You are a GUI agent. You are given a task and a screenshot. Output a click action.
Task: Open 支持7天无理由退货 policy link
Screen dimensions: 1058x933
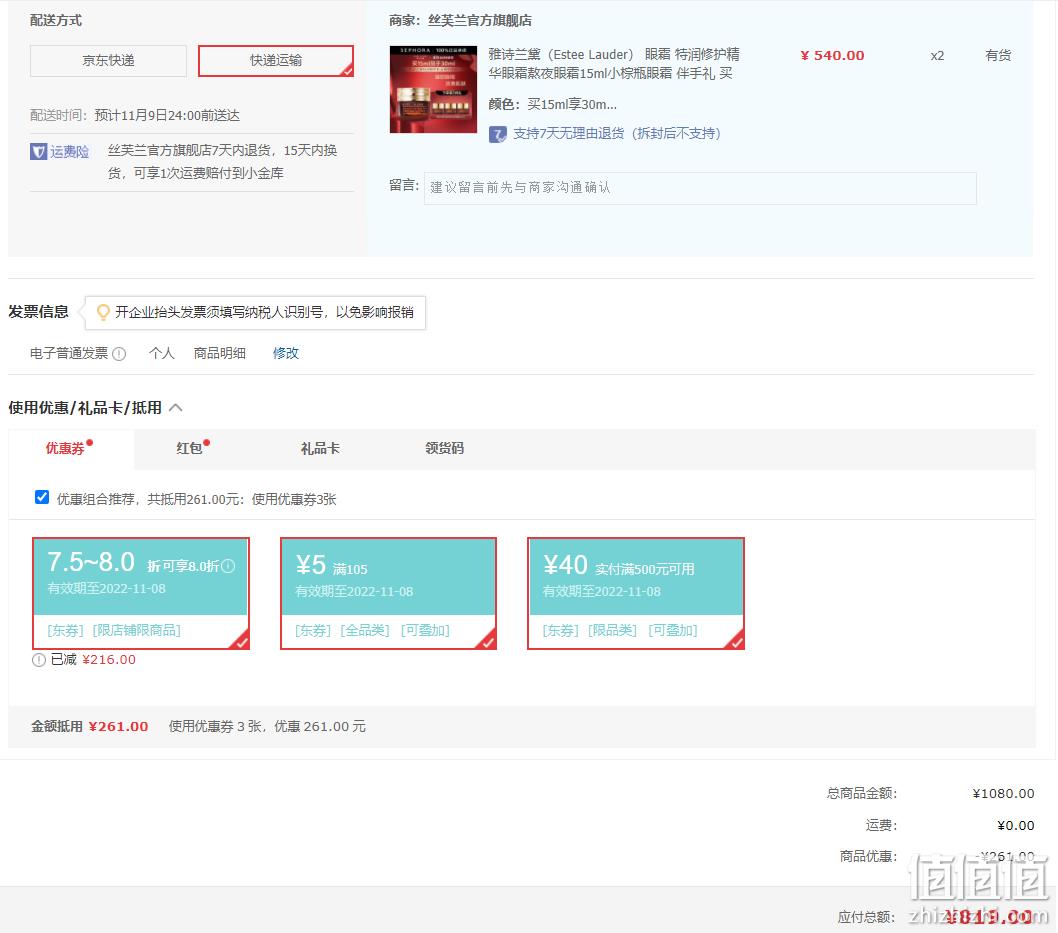coord(617,134)
